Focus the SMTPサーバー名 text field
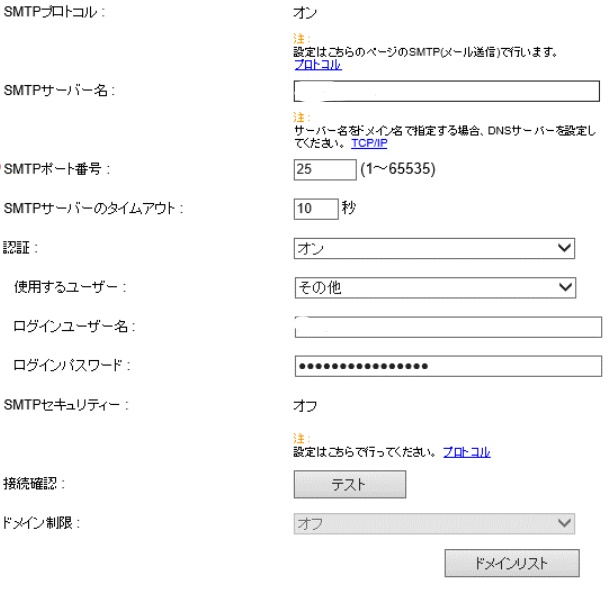Image resolution: width=608 pixels, height=593 pixels. (446, 92)
